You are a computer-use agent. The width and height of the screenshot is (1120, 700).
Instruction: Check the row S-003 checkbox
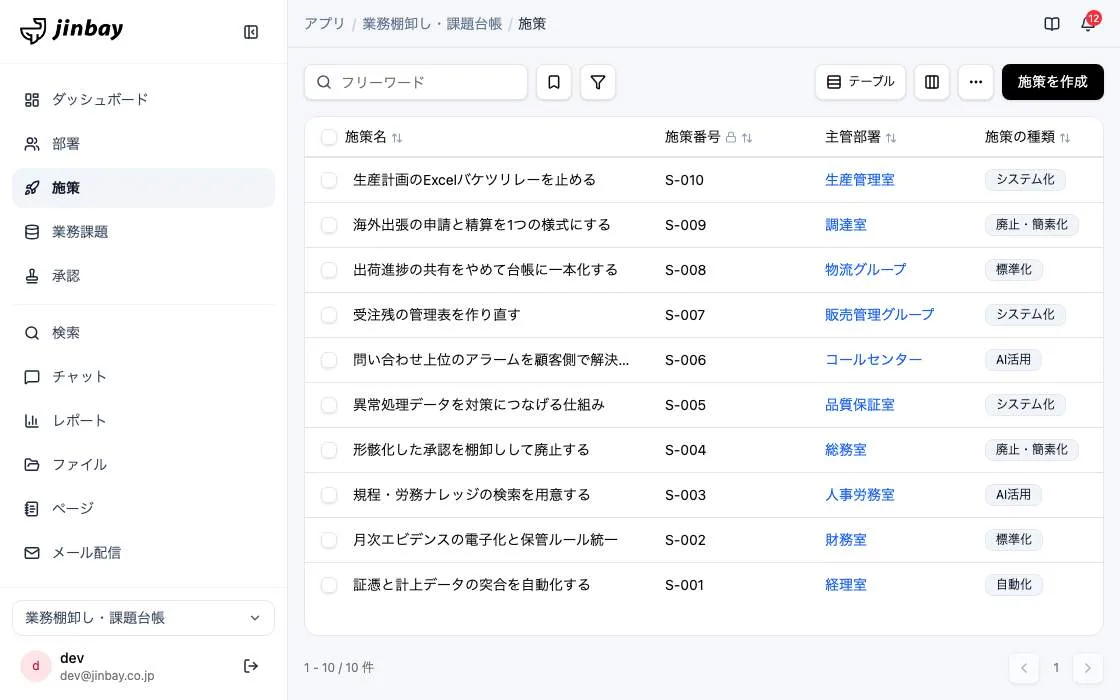329,495
